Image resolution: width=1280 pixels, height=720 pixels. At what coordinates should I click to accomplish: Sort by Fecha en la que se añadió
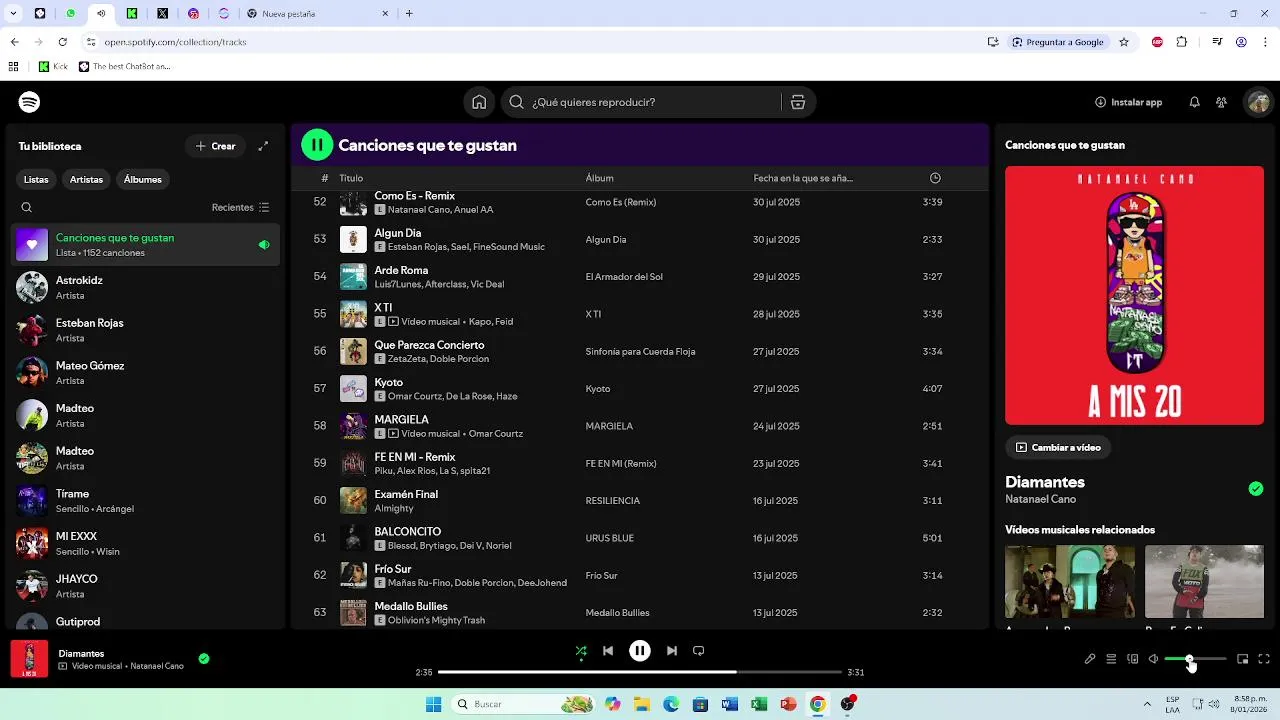(x=803, y=178)
